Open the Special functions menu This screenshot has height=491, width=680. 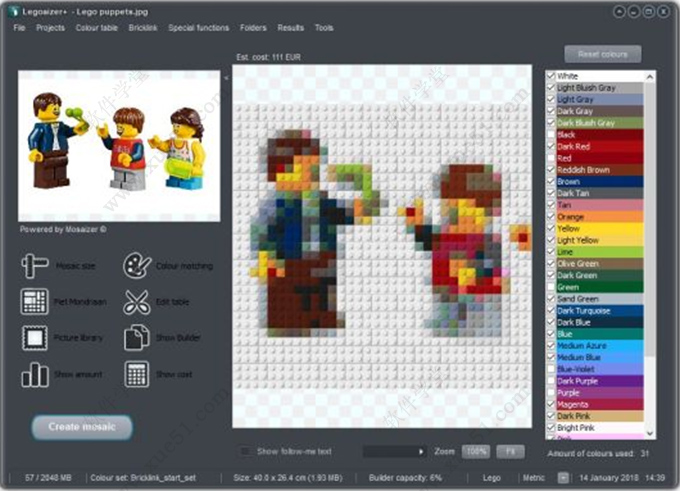click(199, 28)
